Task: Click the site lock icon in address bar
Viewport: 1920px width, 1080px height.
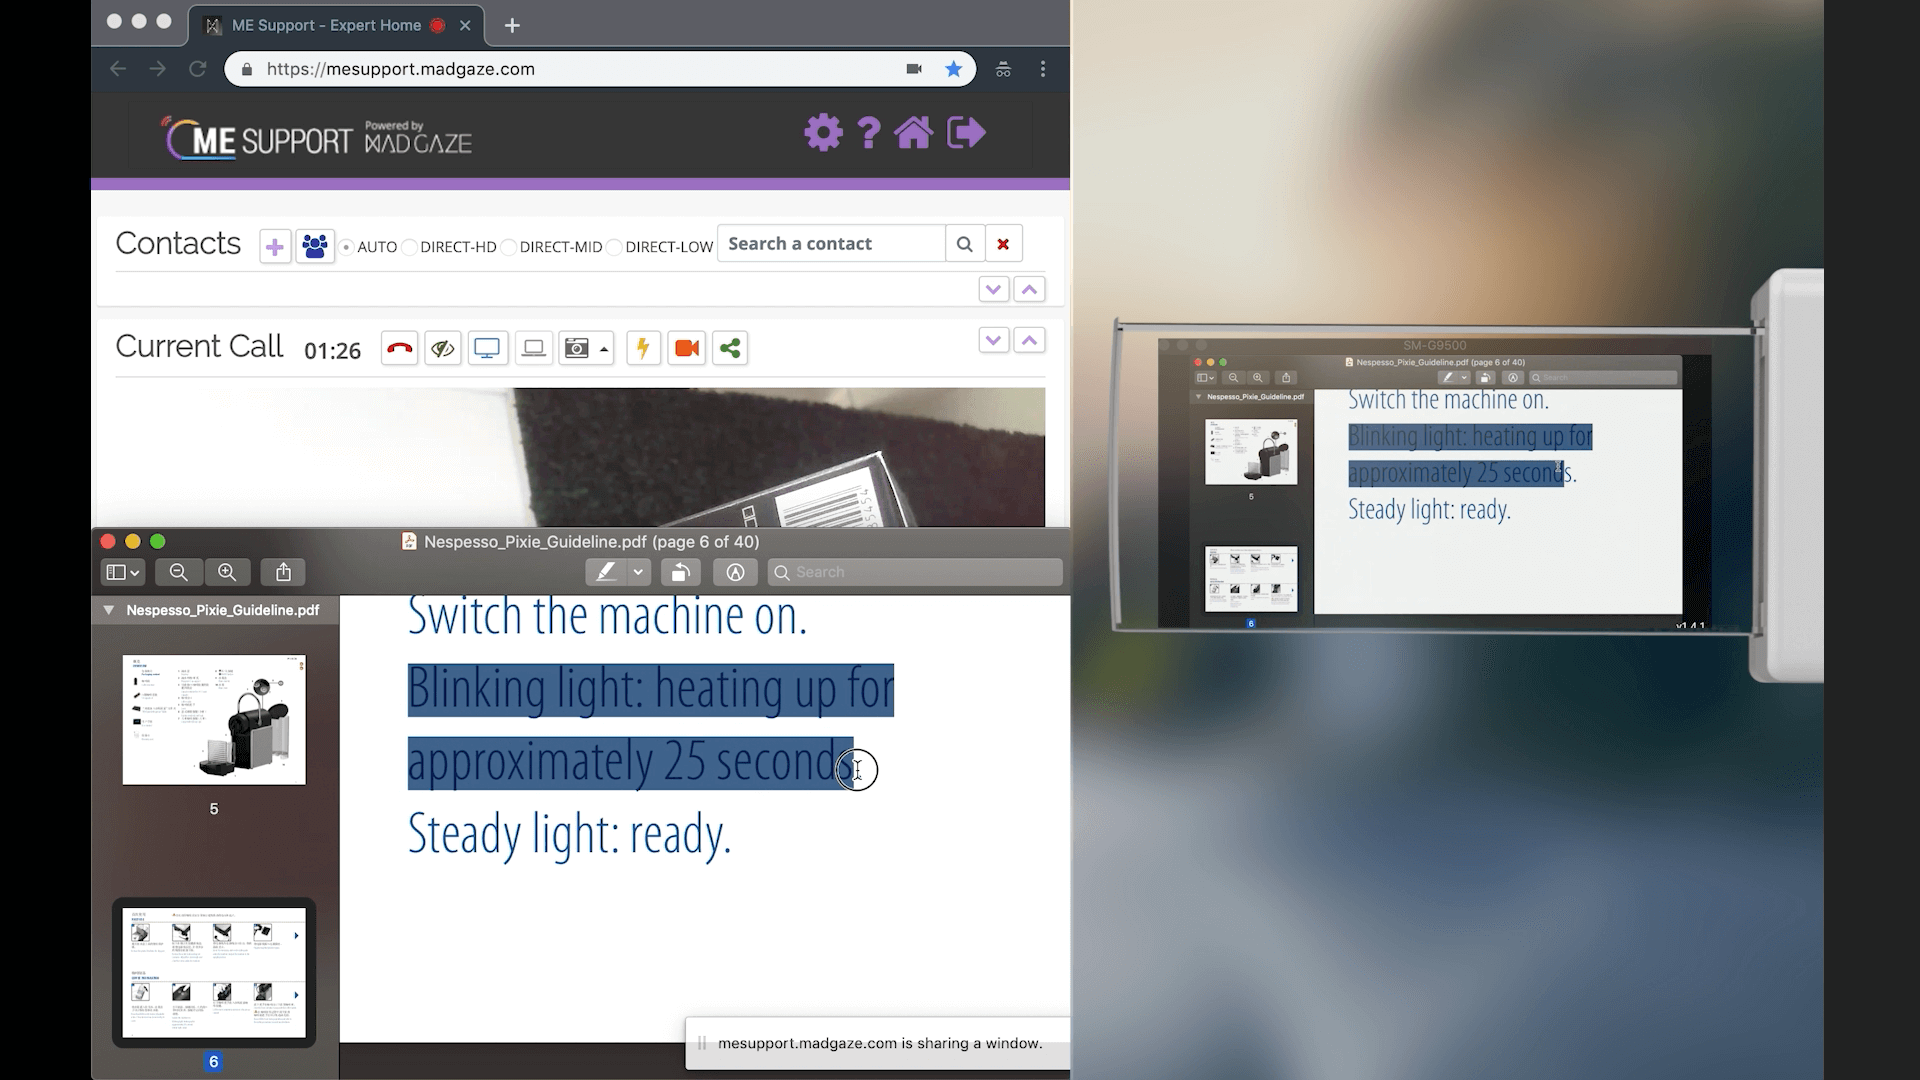Action: pyautogui.click(x=246, y=69)
